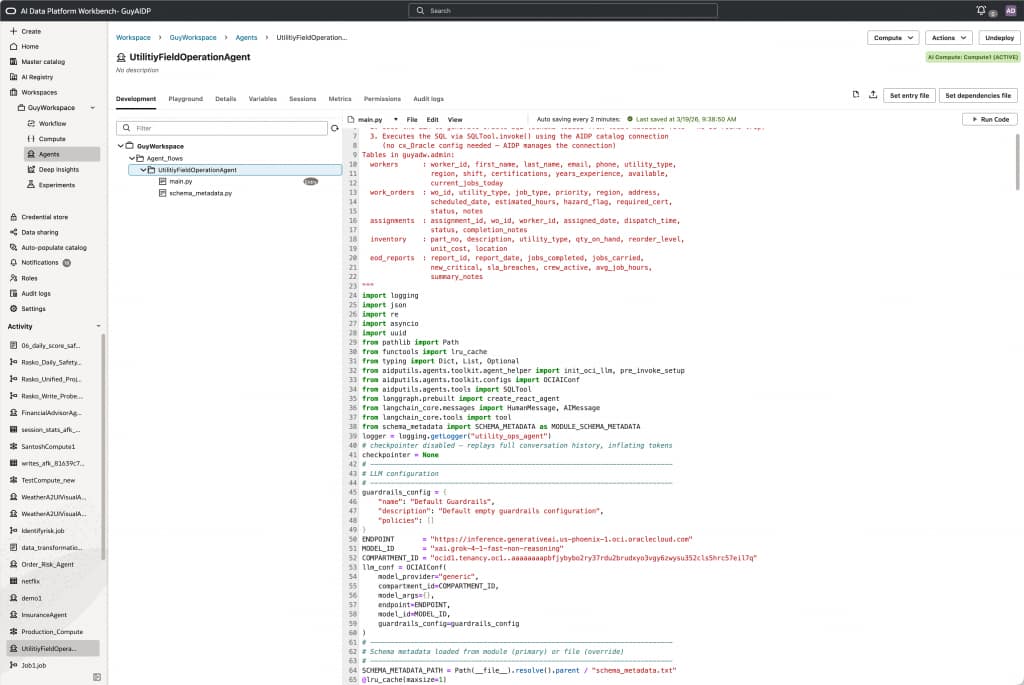
Task: Open FinancialAdvisorAg... in Activity list
Action: pyautogui.click(x=46, y=413)
